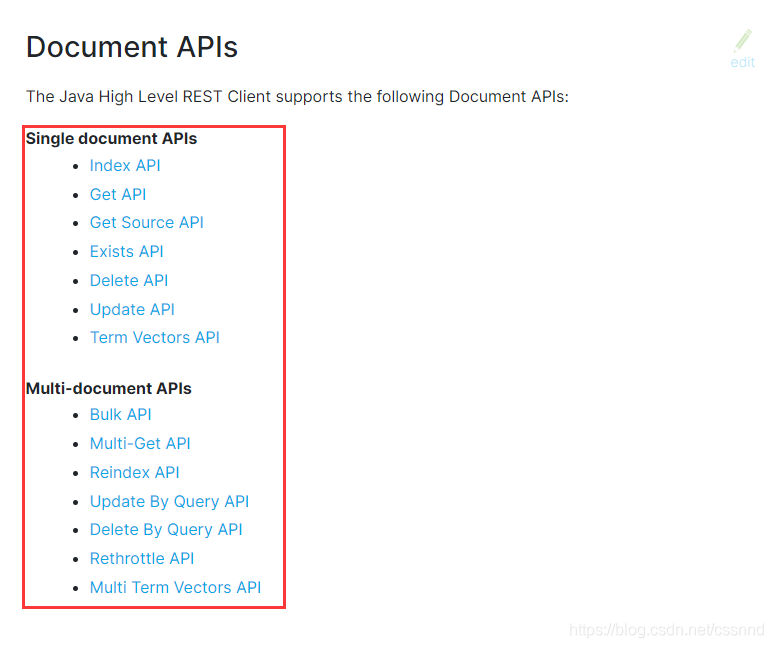This screenshot has height=648, width=773.
Task: Follow the Delete API link
Action: (129, 280)
